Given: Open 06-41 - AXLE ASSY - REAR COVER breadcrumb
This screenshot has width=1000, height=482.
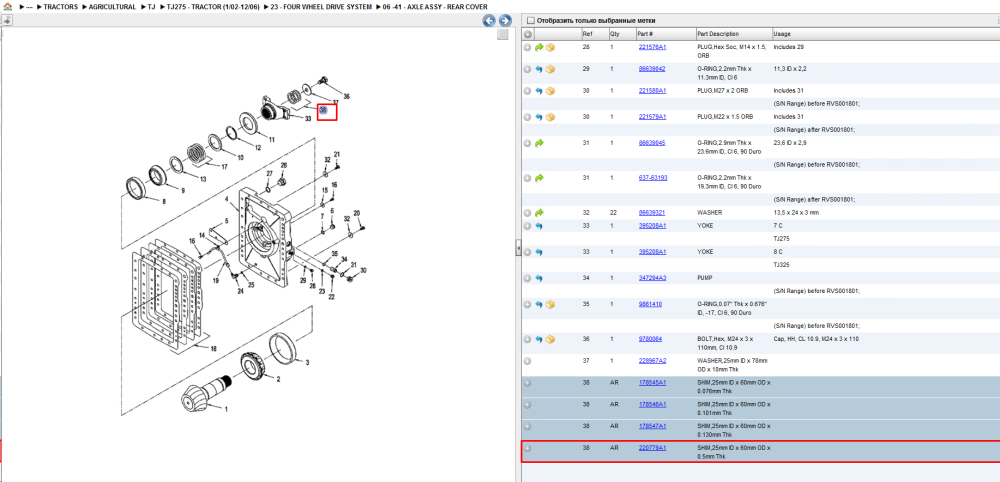Looking at the screenshot, I should pos(435,7).
